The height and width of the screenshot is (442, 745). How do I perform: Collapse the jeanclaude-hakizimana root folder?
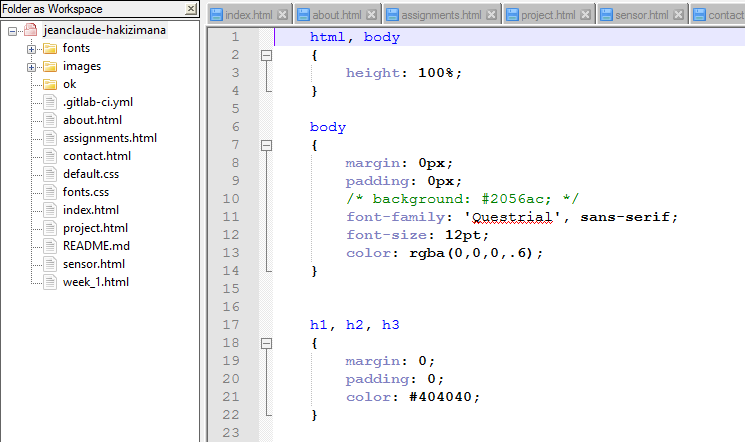click(12, 31)
